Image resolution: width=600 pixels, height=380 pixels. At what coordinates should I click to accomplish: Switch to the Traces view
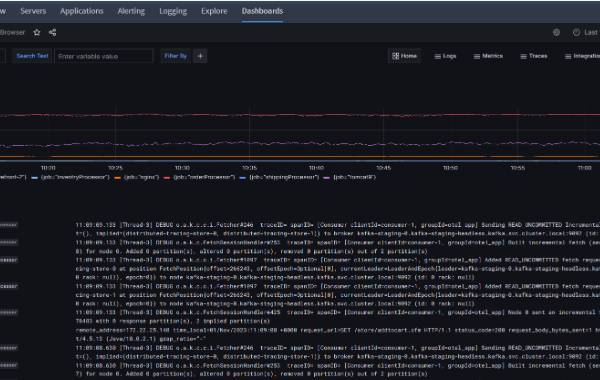tap(534, 56)
